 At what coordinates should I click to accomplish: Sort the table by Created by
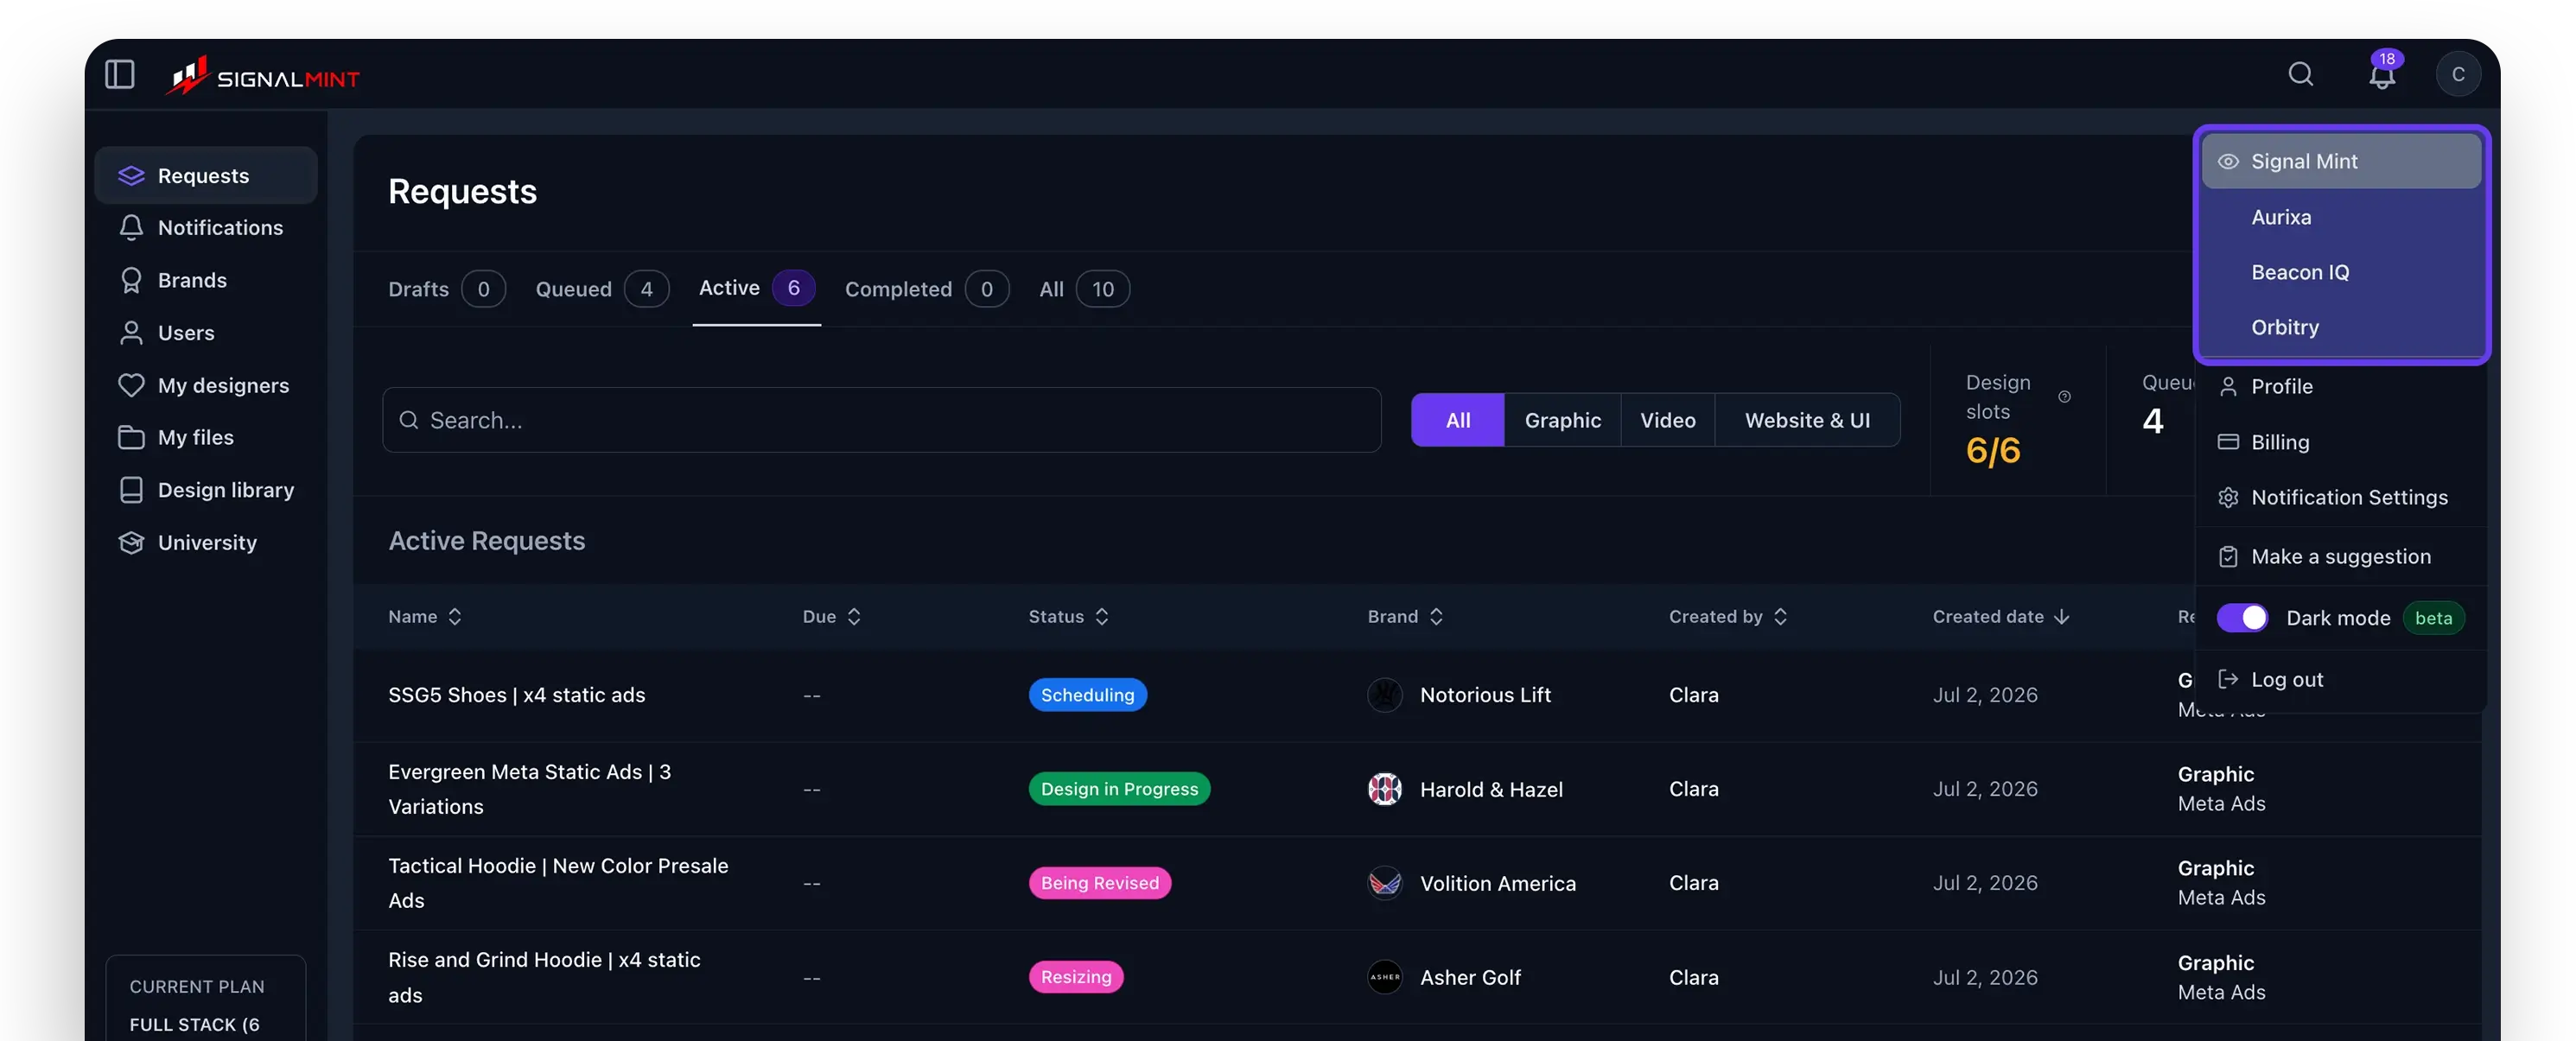coord(1727,616)
